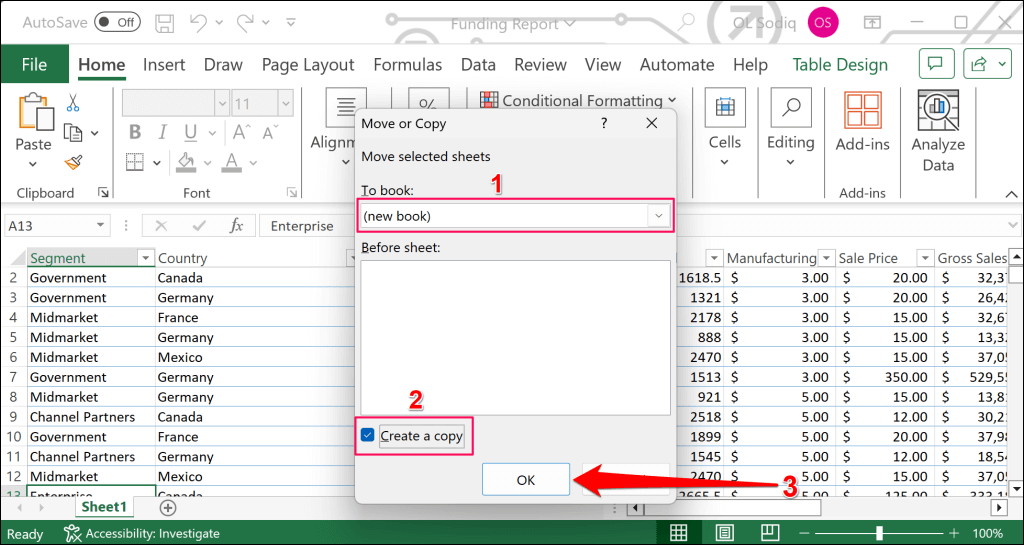Open Font group dialog launcher
This screenshot has width=1024, height=545.
click(x=290, y=193)
